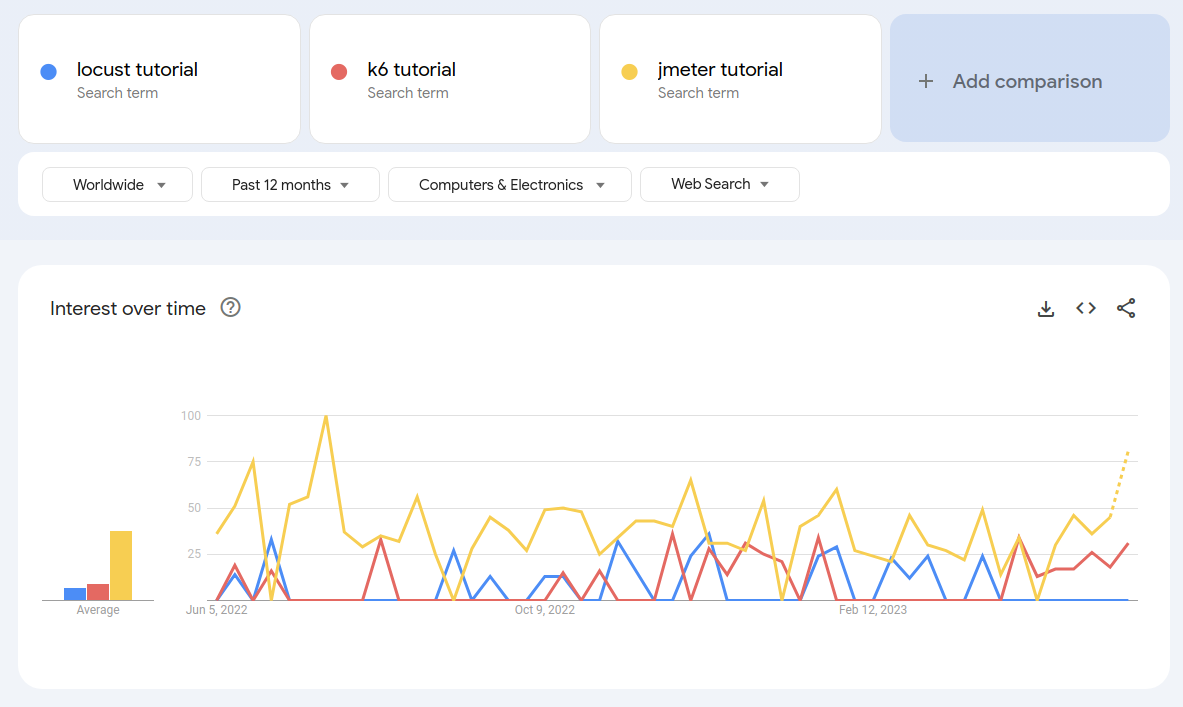
Task: Add a new comparison term
Action: pyautogui.click(x=1030, y=78)
